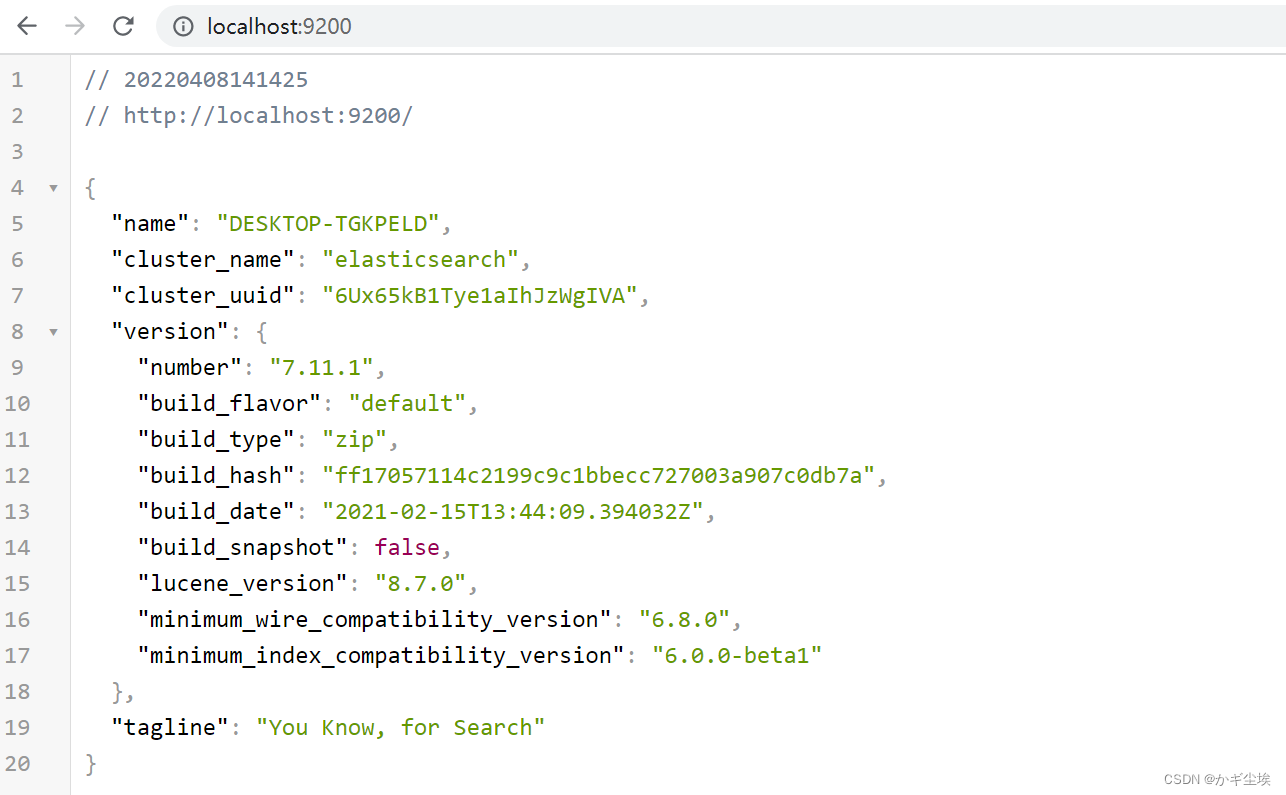Click the CSDN watermark text
The height and width of the screenshot is (795, 1286).
1215,779
